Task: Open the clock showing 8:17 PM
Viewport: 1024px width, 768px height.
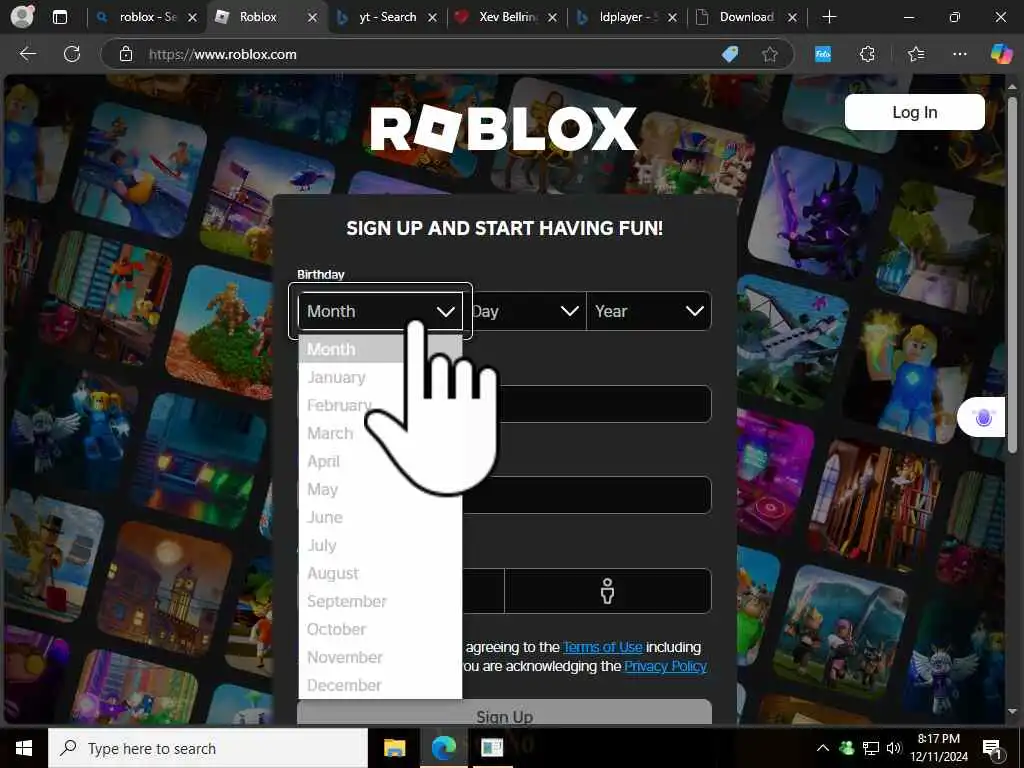Action: click(938, 748)
